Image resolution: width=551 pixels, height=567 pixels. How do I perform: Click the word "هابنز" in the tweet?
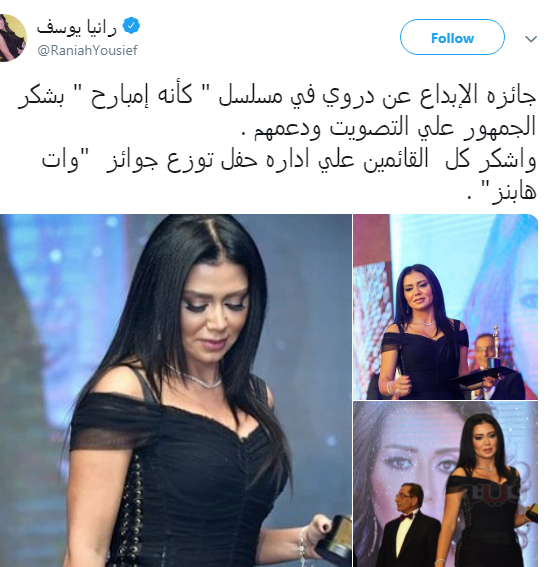pyautogui.click(x=513, y=192)
